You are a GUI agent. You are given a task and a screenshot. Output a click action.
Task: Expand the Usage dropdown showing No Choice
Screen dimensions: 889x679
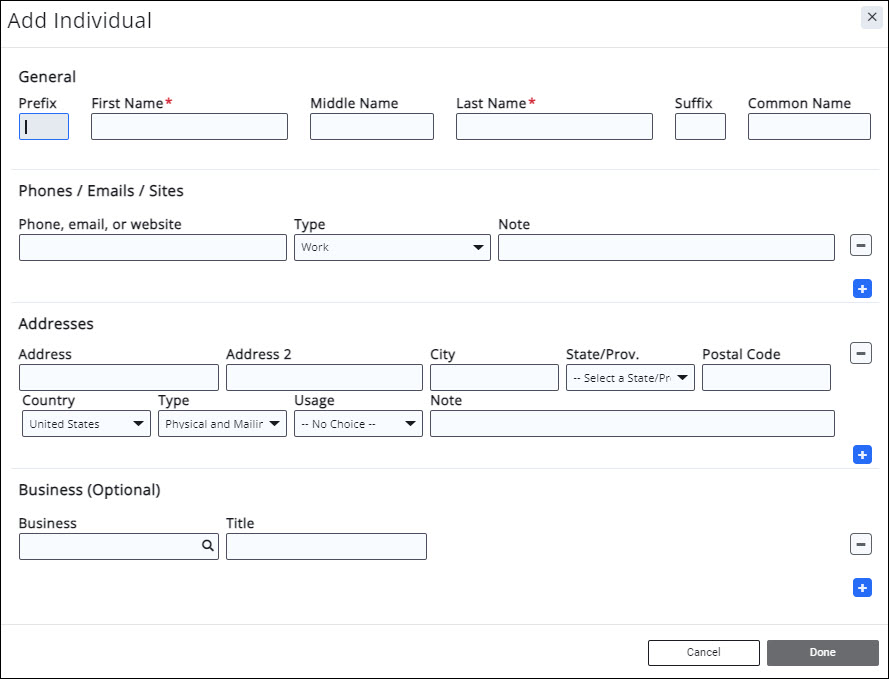tap(358, 424)
